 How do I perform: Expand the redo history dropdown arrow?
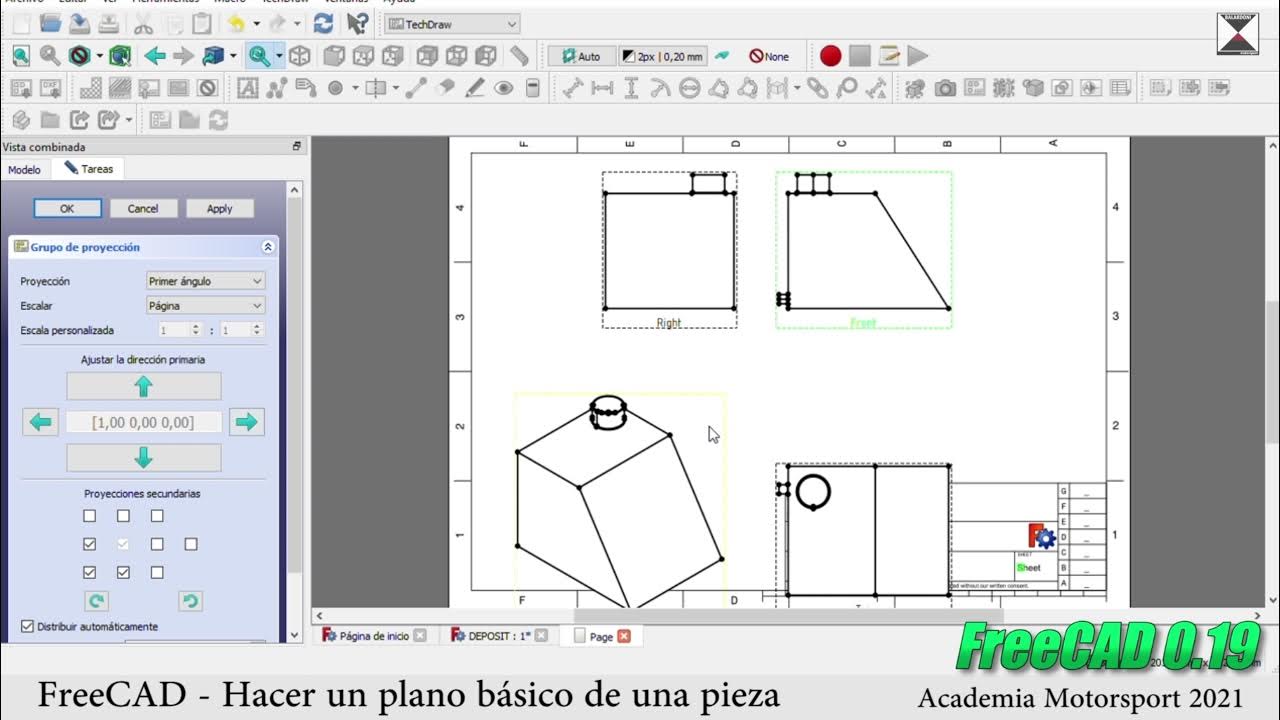tap(297, 23)
